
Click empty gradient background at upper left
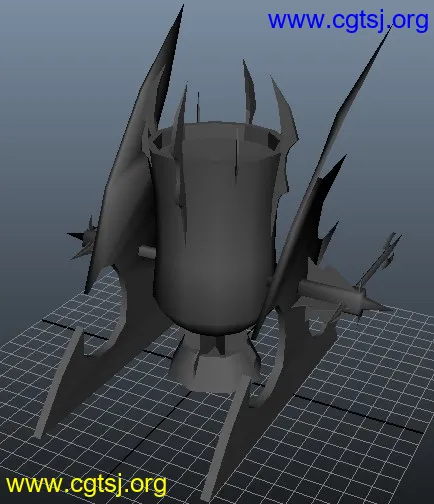(50, 83)
